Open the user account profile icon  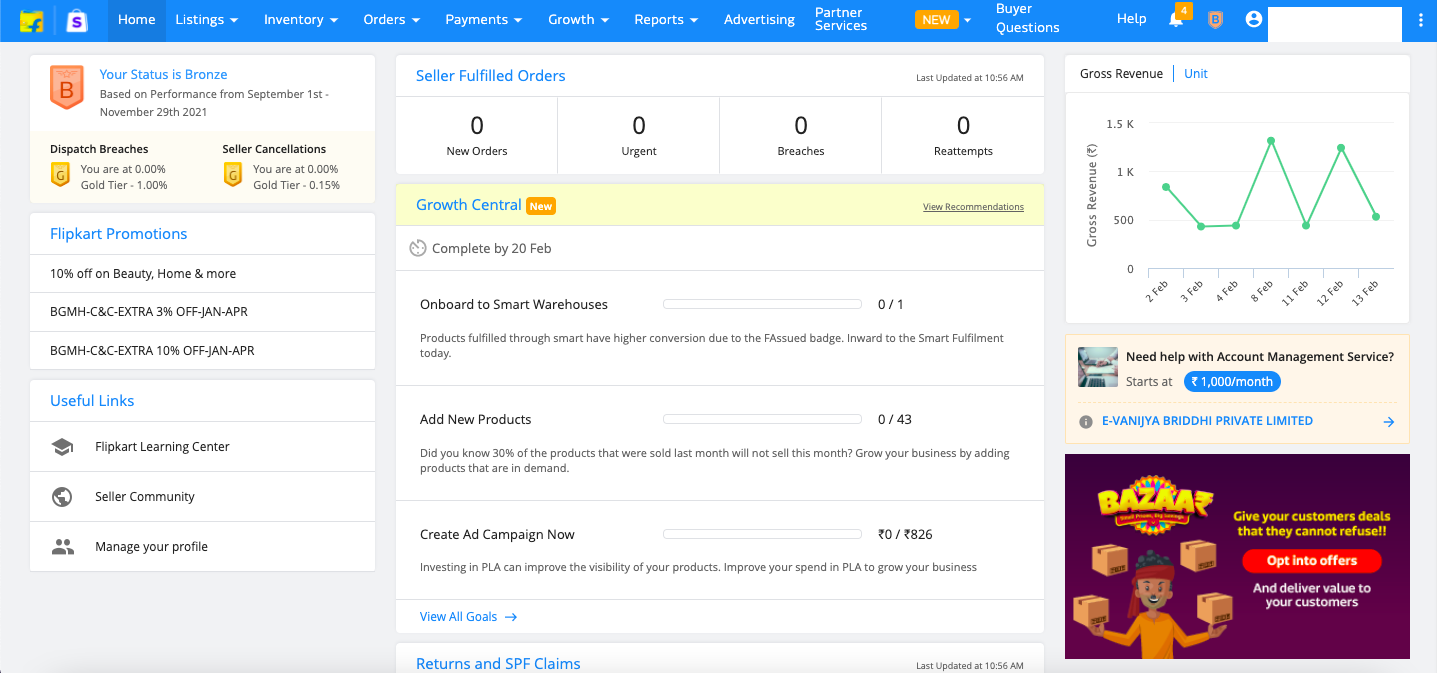(1254, 19)
